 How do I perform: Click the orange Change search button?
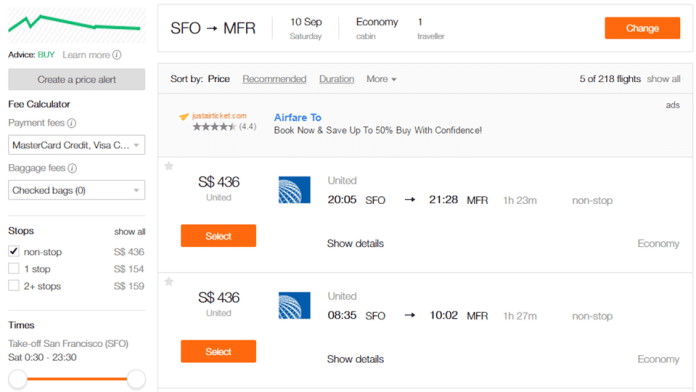pyautogui.click(x=642, y=28)
